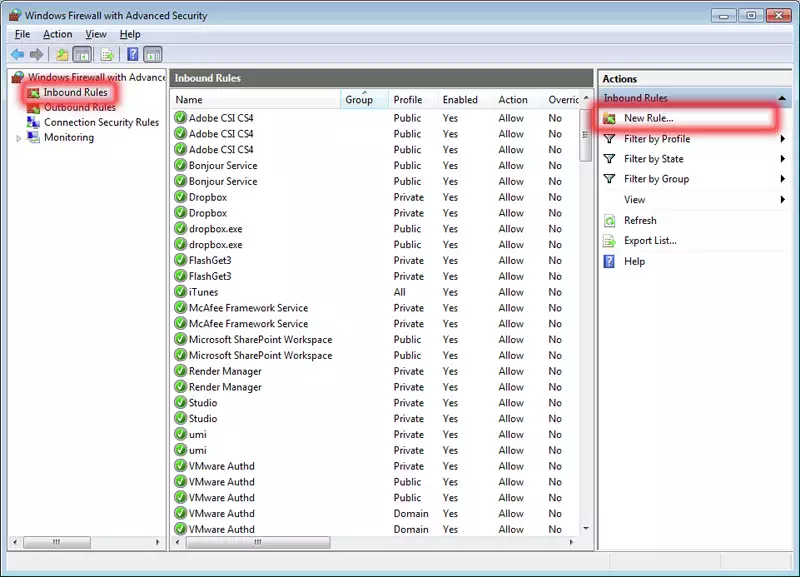
Task: Toggle the Show/Hide Action Pane icon
Action: pos(153,54)
